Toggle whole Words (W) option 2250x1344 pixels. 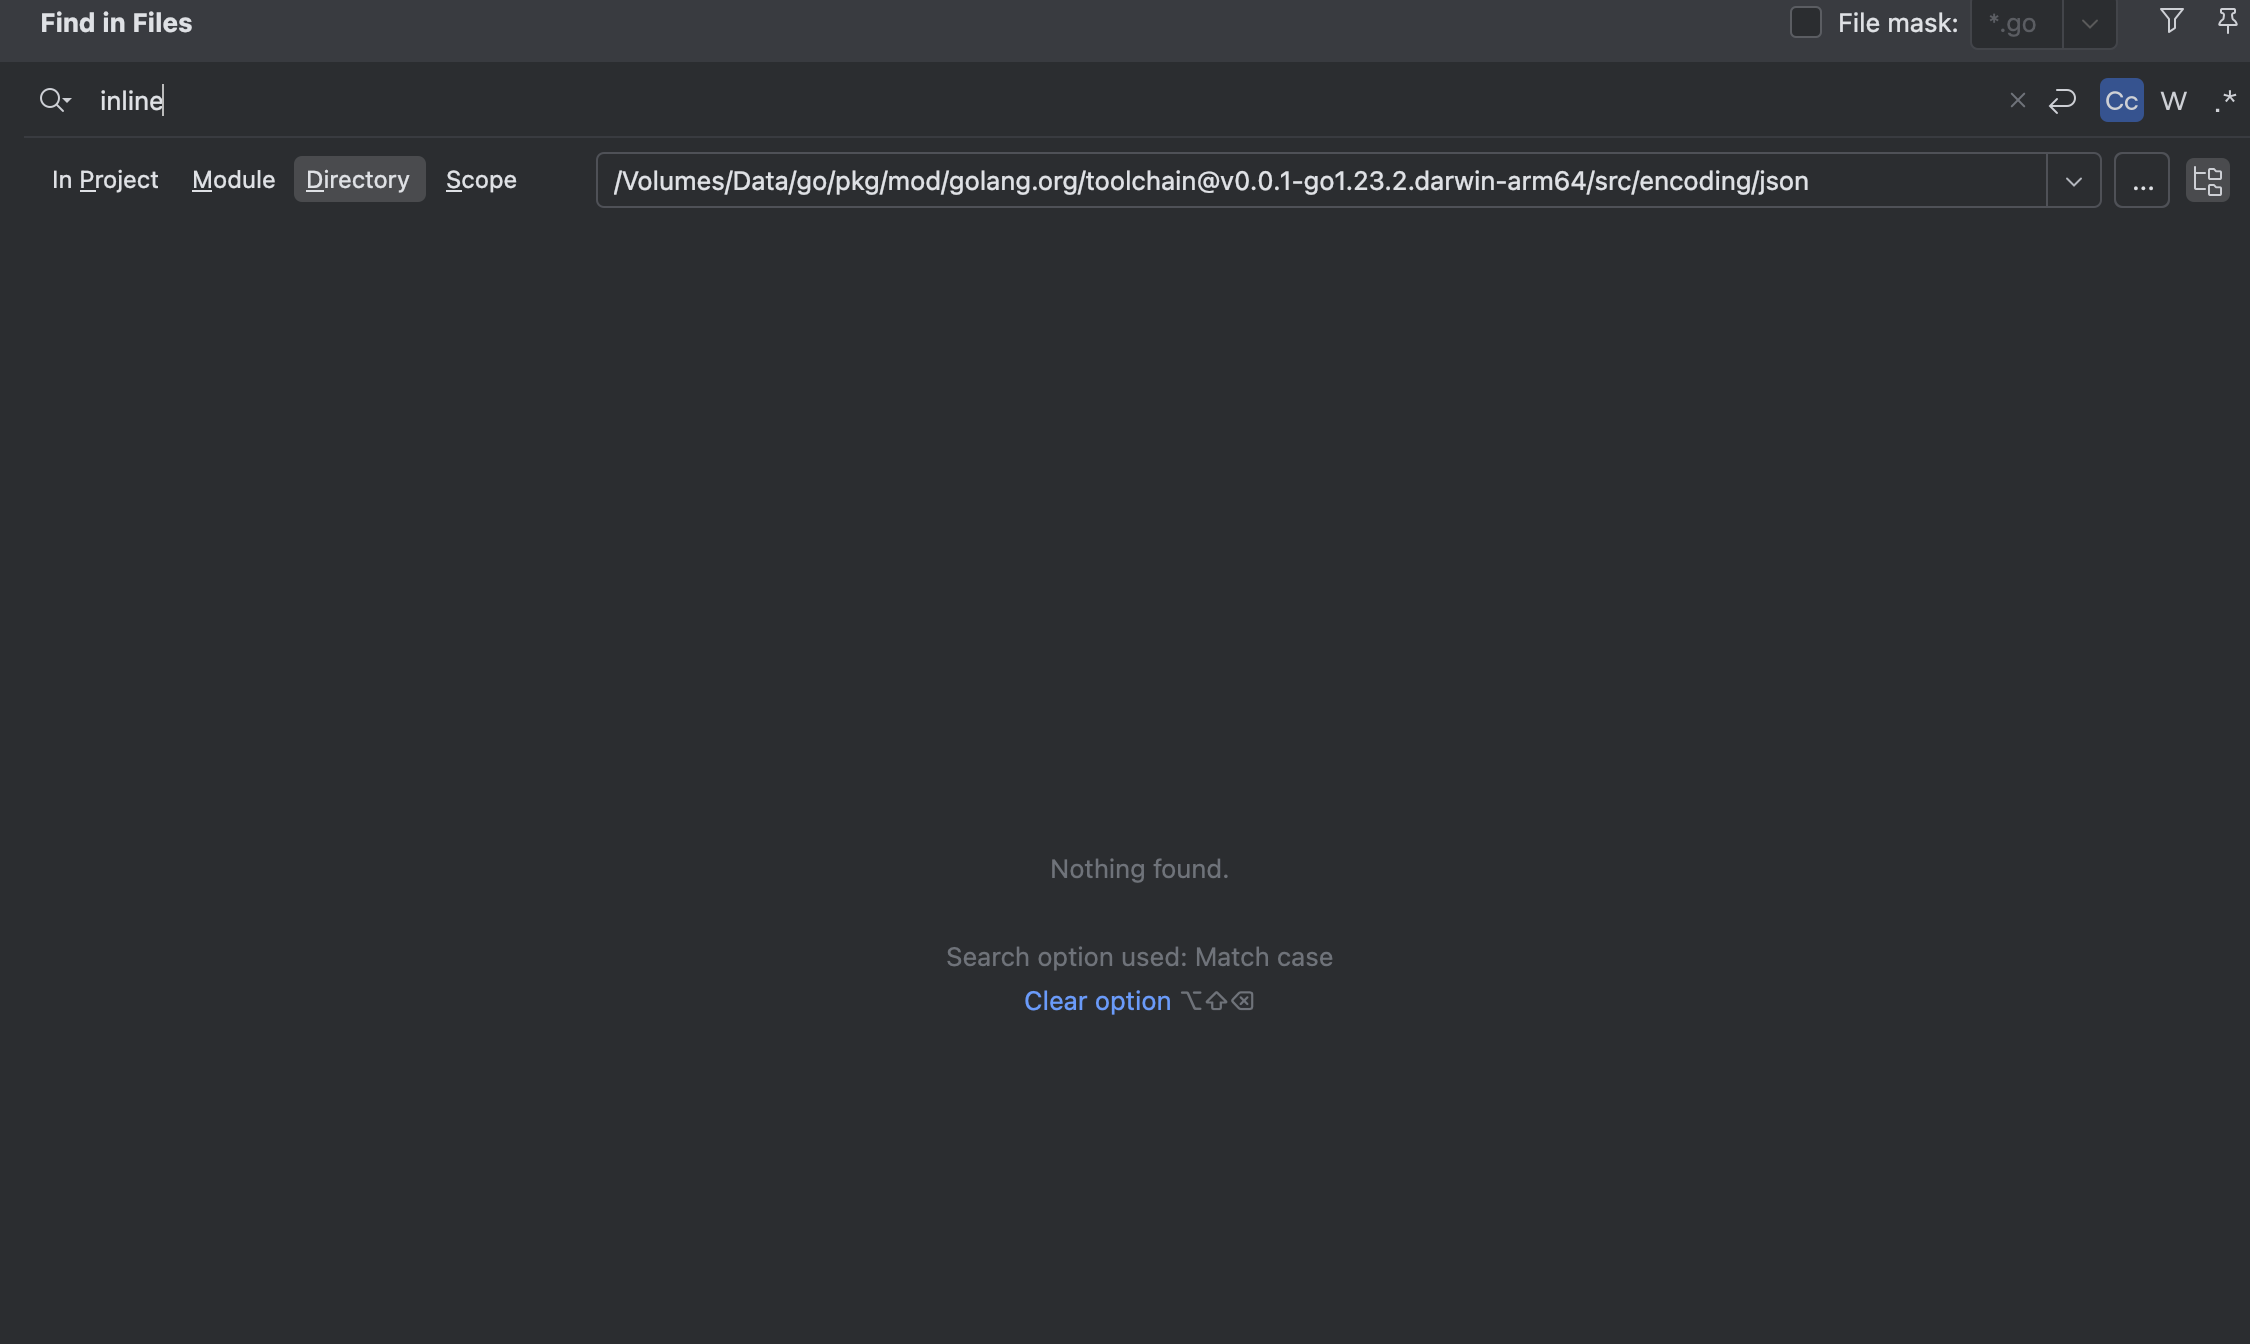coord(2173,100)
